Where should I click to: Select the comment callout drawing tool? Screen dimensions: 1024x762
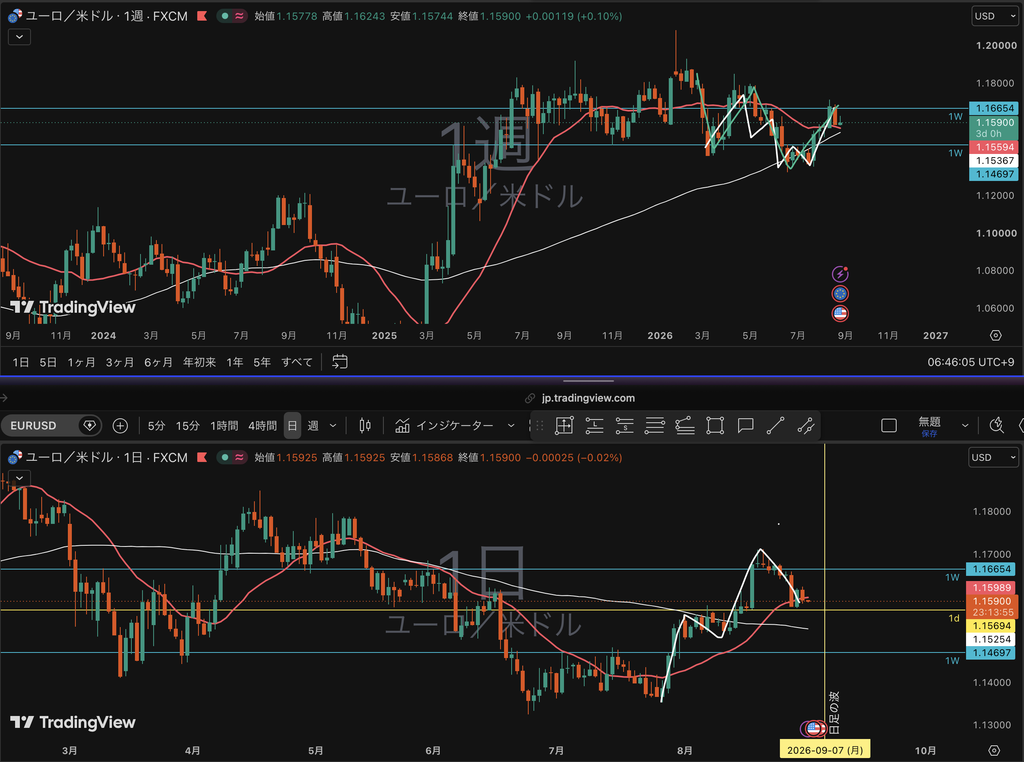[x=745, y=426]
